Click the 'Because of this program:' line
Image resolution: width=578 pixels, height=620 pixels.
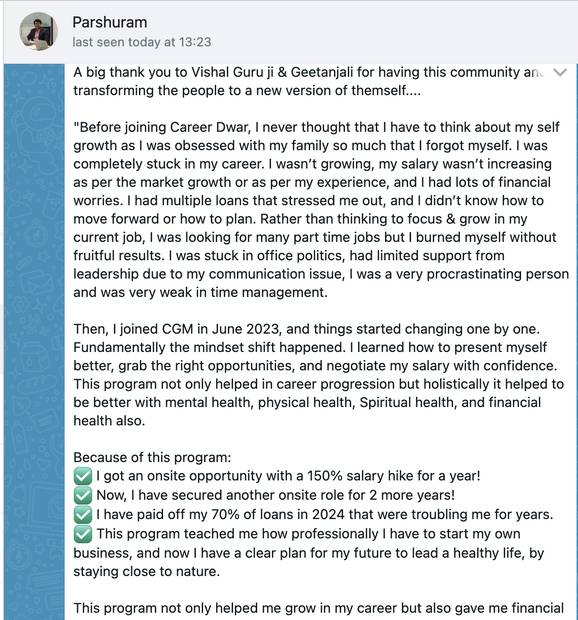152,457
